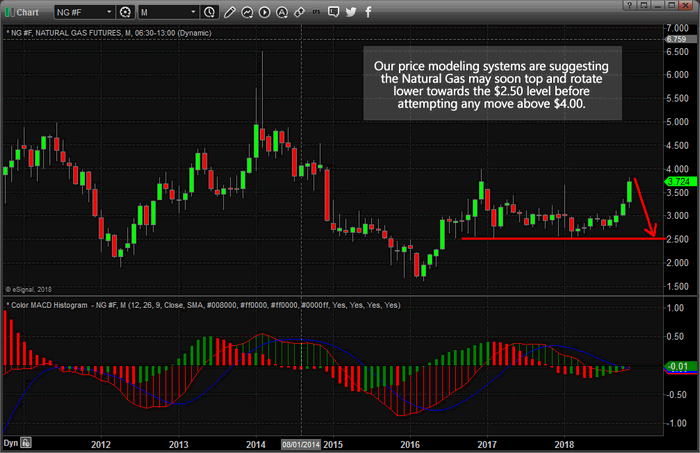Open the EFS formula icon
This screenshot has height=453, width=700.
click(x=316, y=12)
